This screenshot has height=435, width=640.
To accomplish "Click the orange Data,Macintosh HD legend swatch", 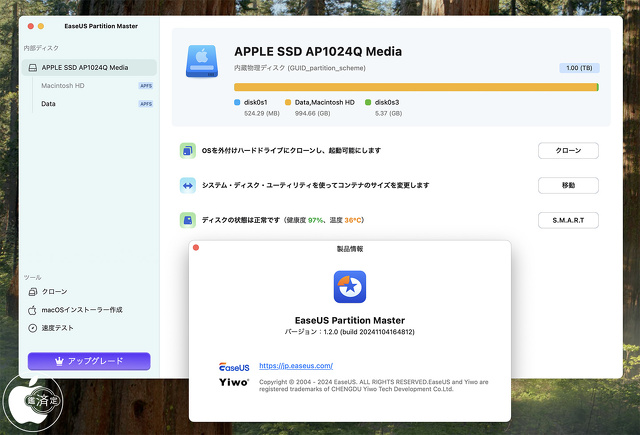I will click(288, 102).
